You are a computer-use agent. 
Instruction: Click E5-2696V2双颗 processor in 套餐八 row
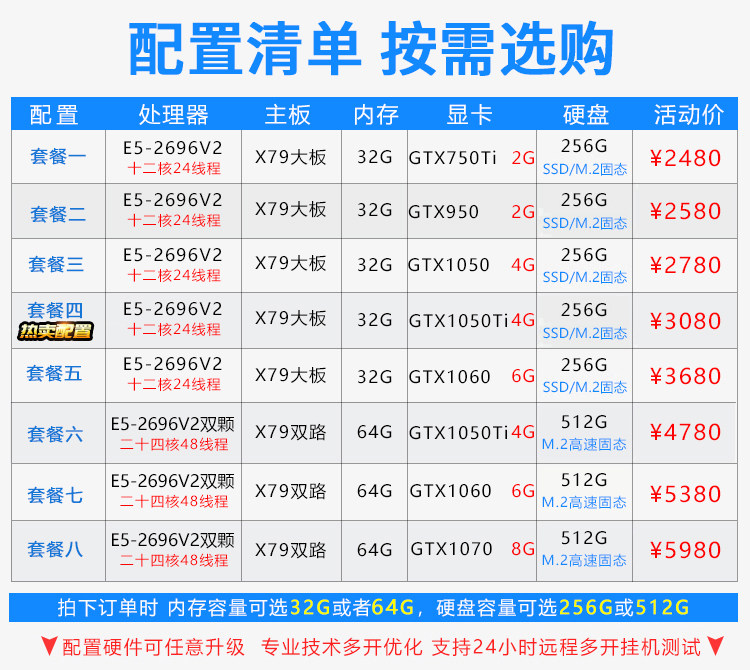point(173,540)
